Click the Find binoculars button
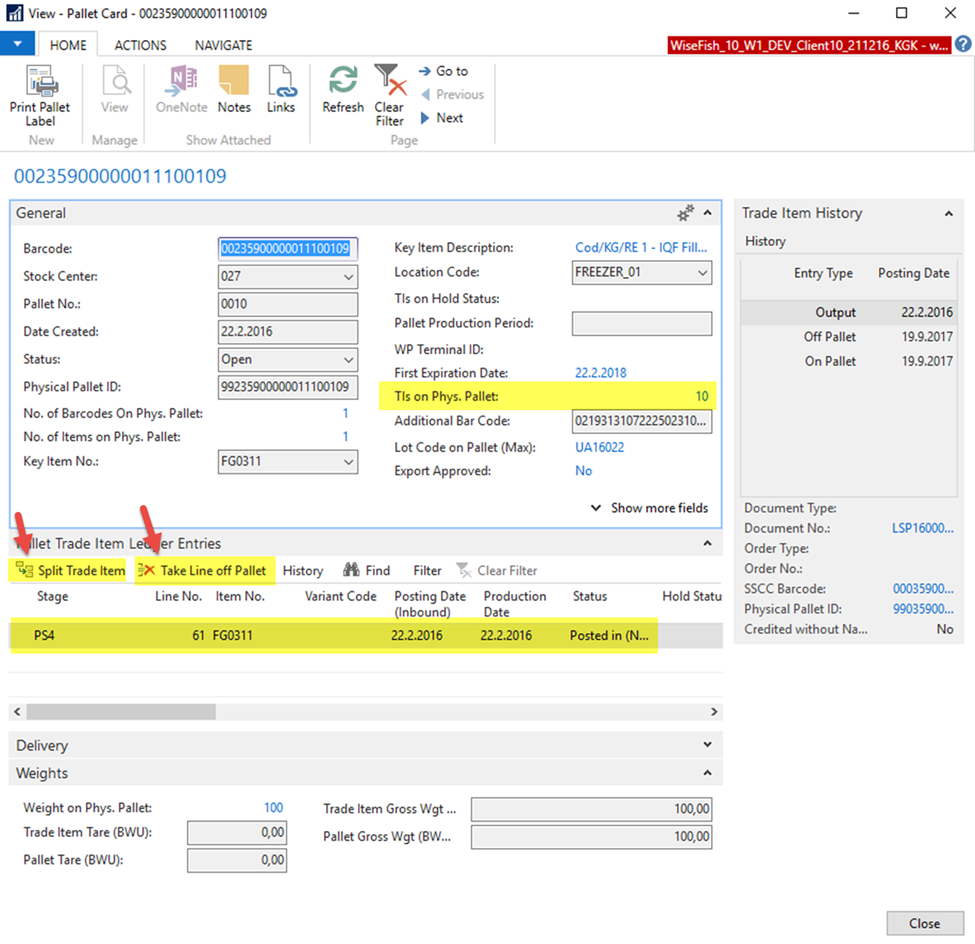The height and width of the screenshot is (944, 975). (x=366, y=570)
